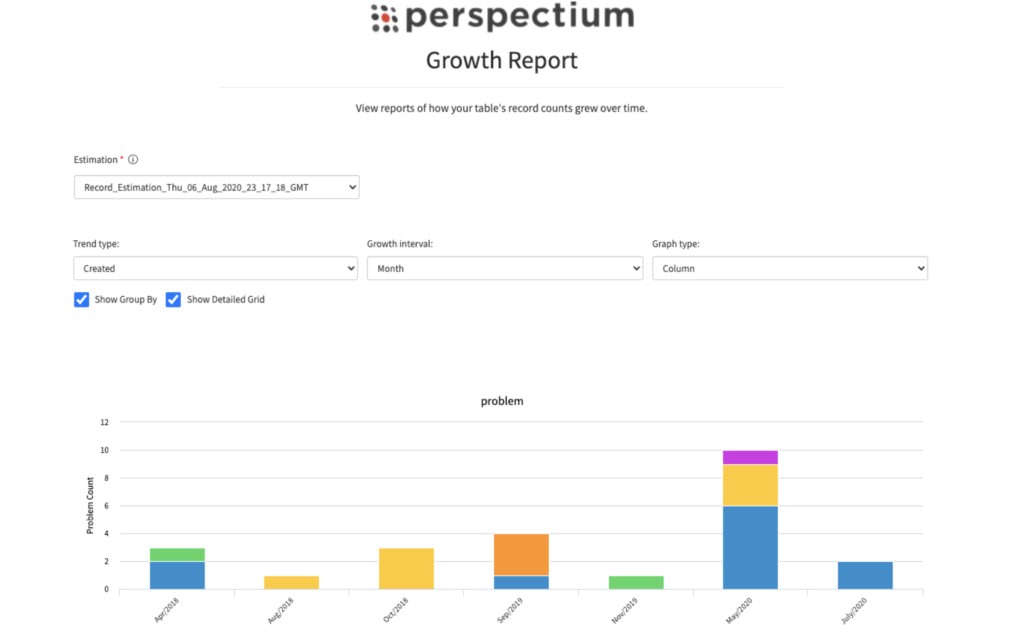Viewport: 1024px width, 640px height.
Task: Click the yellow Oct/2018 column
Action: pos(406,568)
